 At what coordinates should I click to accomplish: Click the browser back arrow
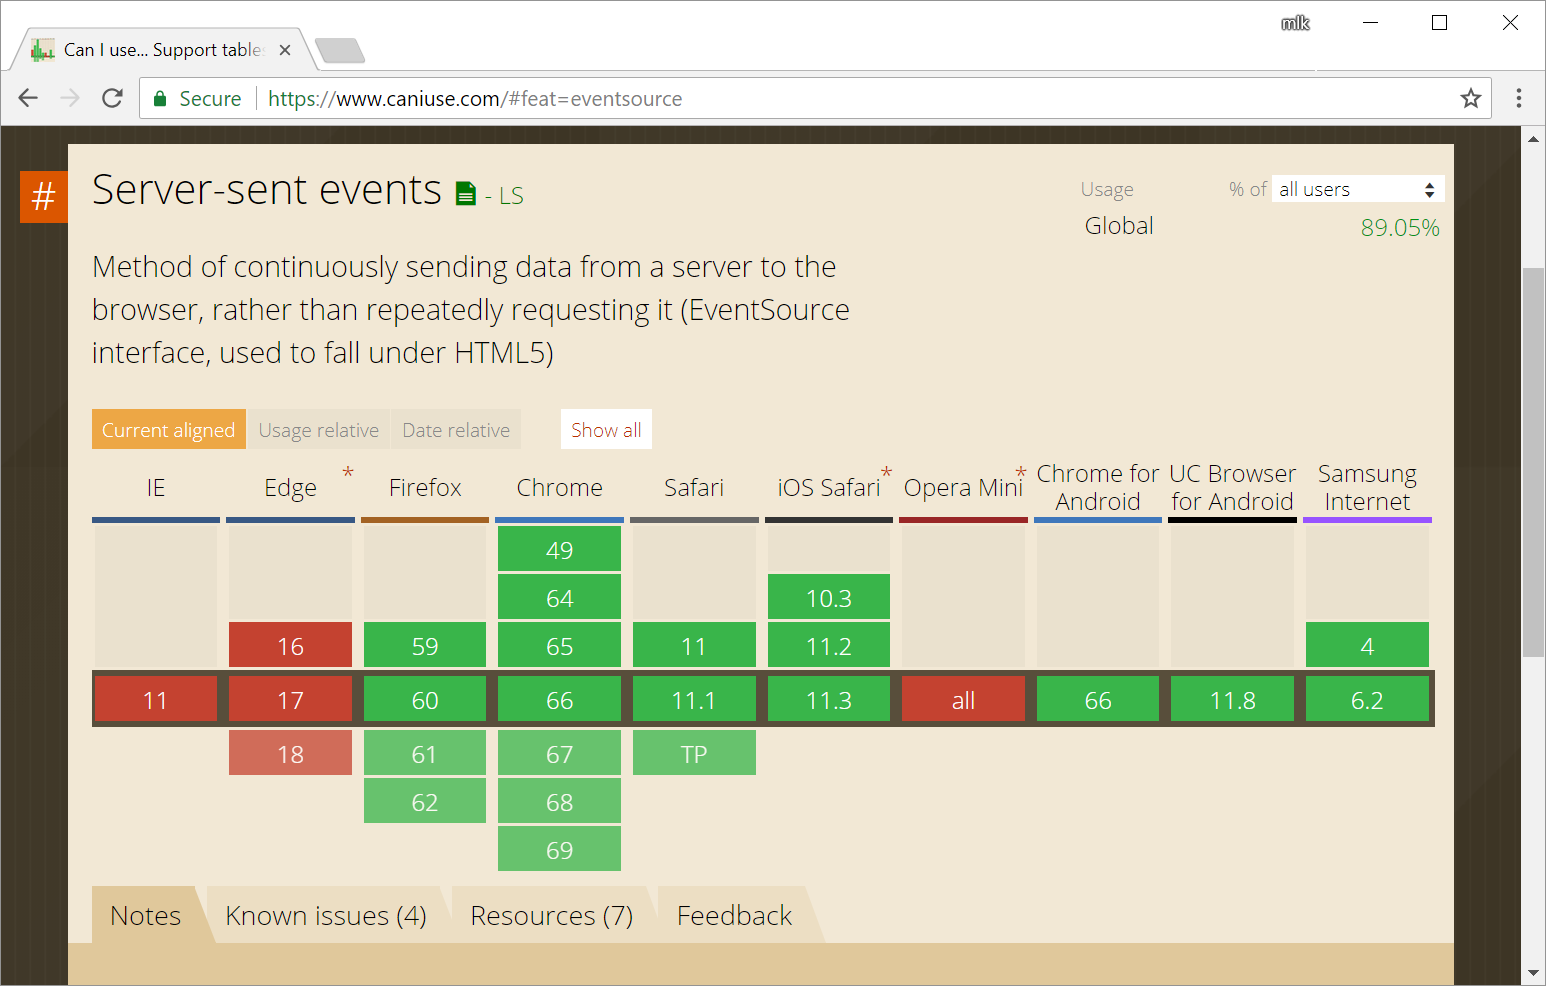point(28,98)
